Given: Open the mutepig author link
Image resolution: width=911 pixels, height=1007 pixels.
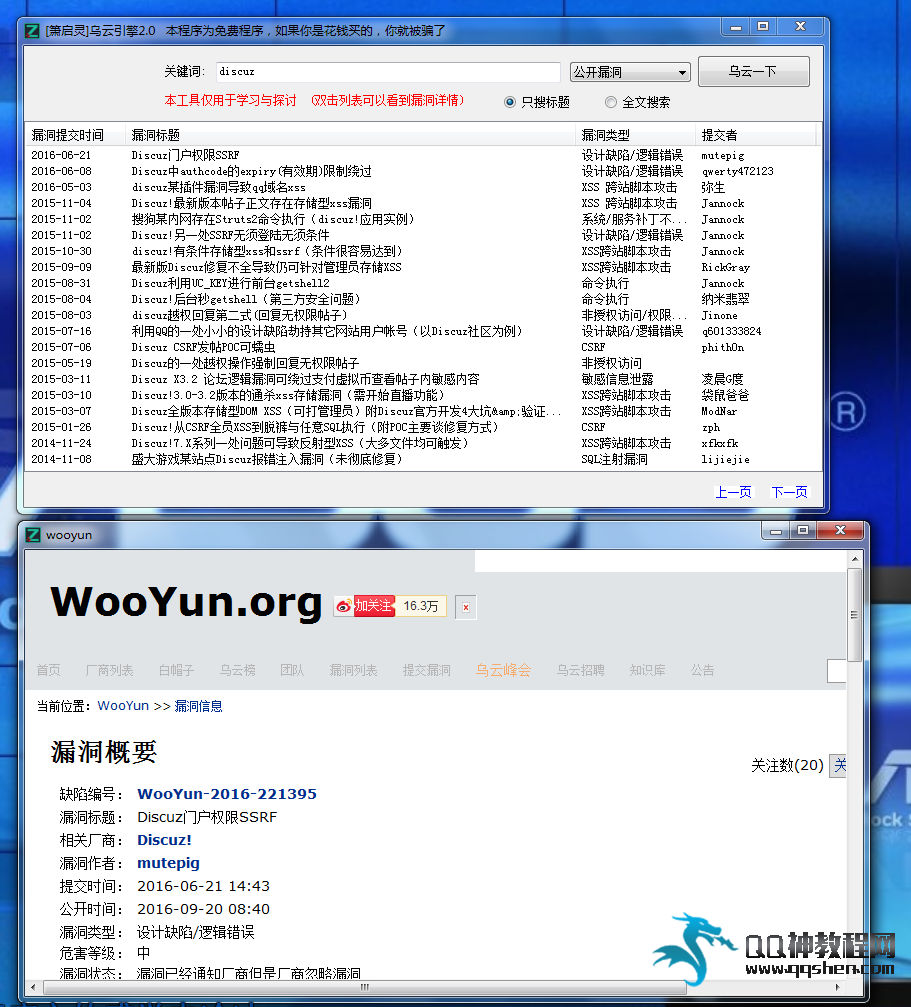Looking at the screenshot, I should point(168,863).
